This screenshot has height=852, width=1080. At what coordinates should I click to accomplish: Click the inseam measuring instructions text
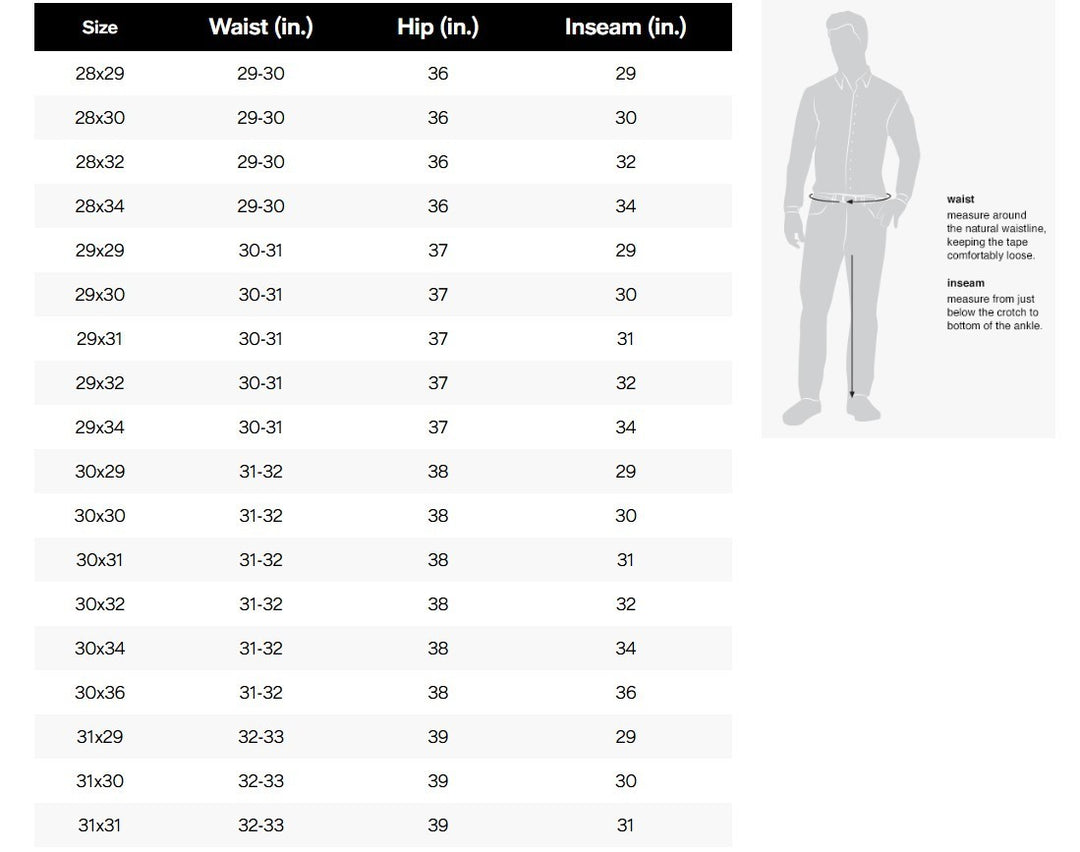(x=994, y=313)
